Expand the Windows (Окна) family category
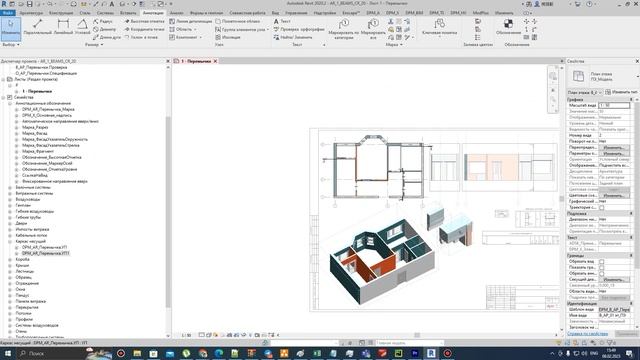The image size is (640, 360). click(10, 289)
